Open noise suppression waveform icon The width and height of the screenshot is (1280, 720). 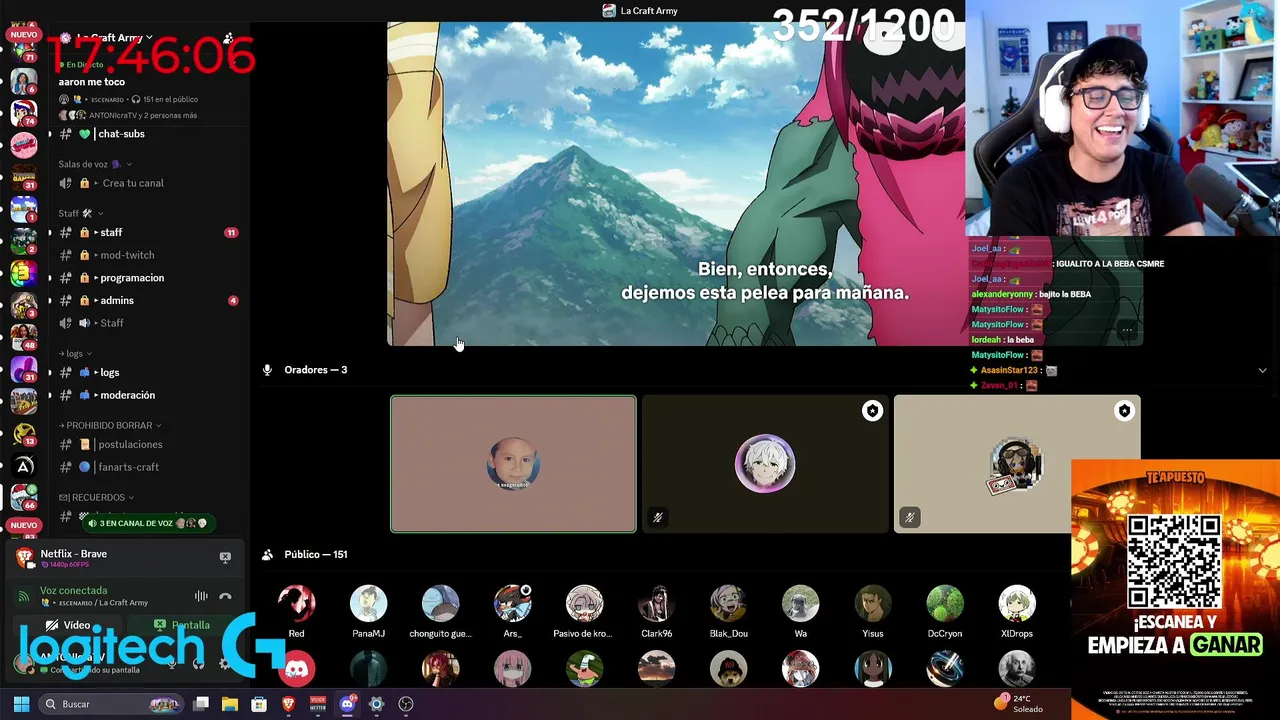tap(201, 596)
